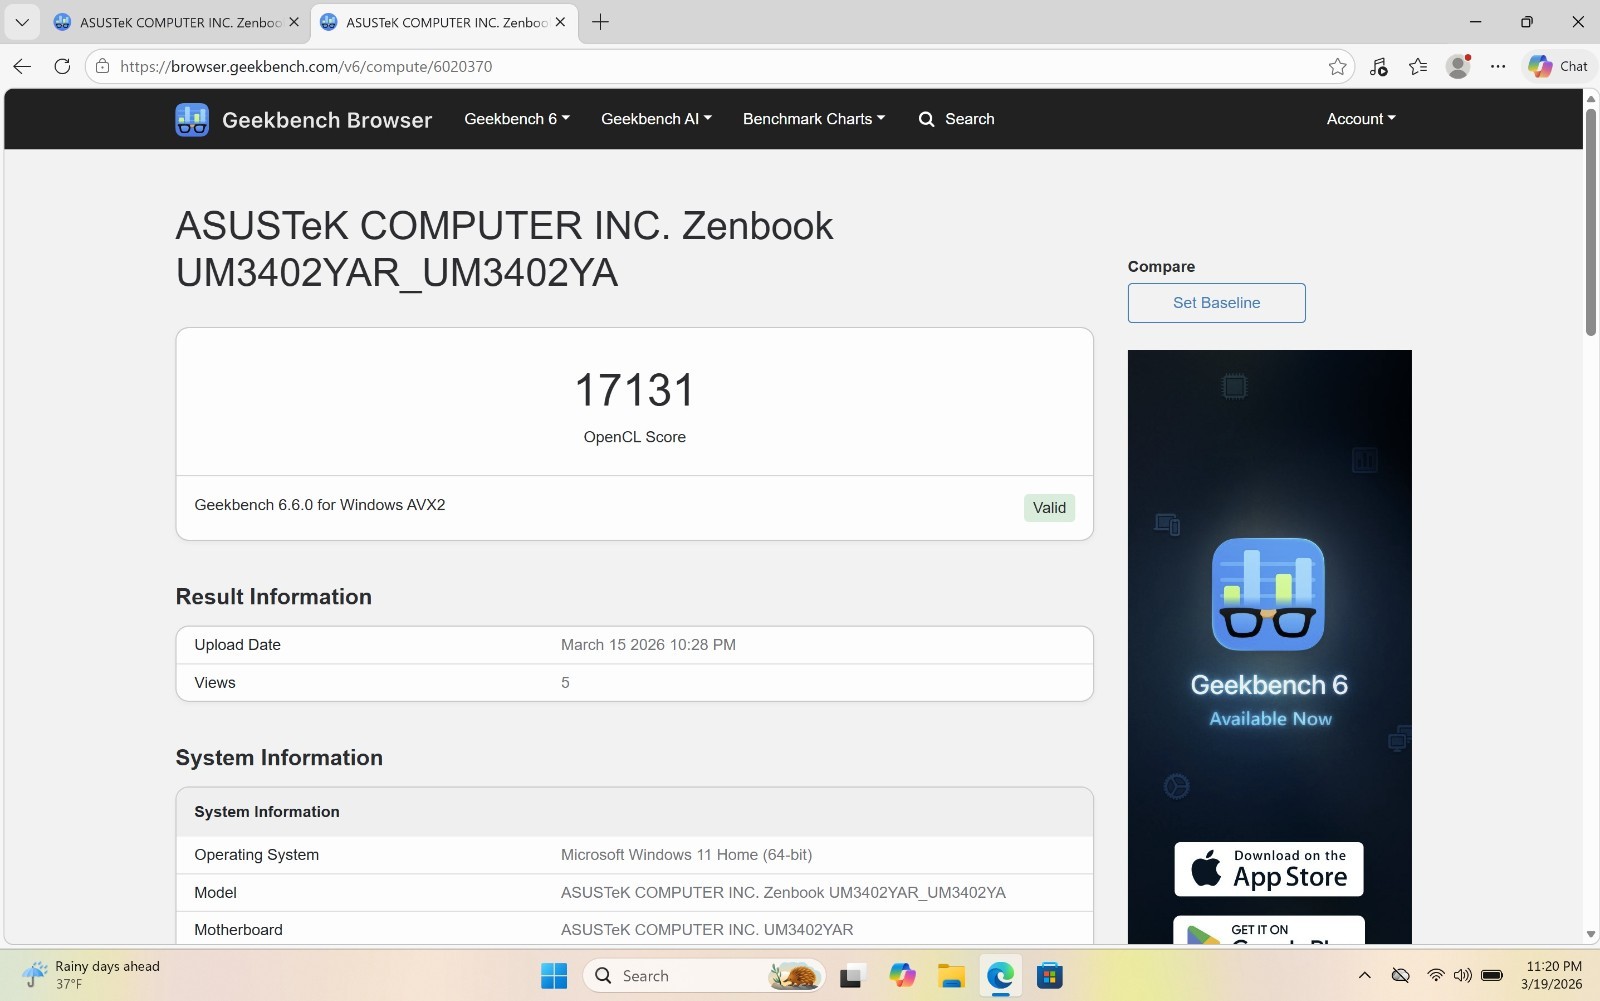Open the Geekbench AI dropdown

(x=655, y=119)
